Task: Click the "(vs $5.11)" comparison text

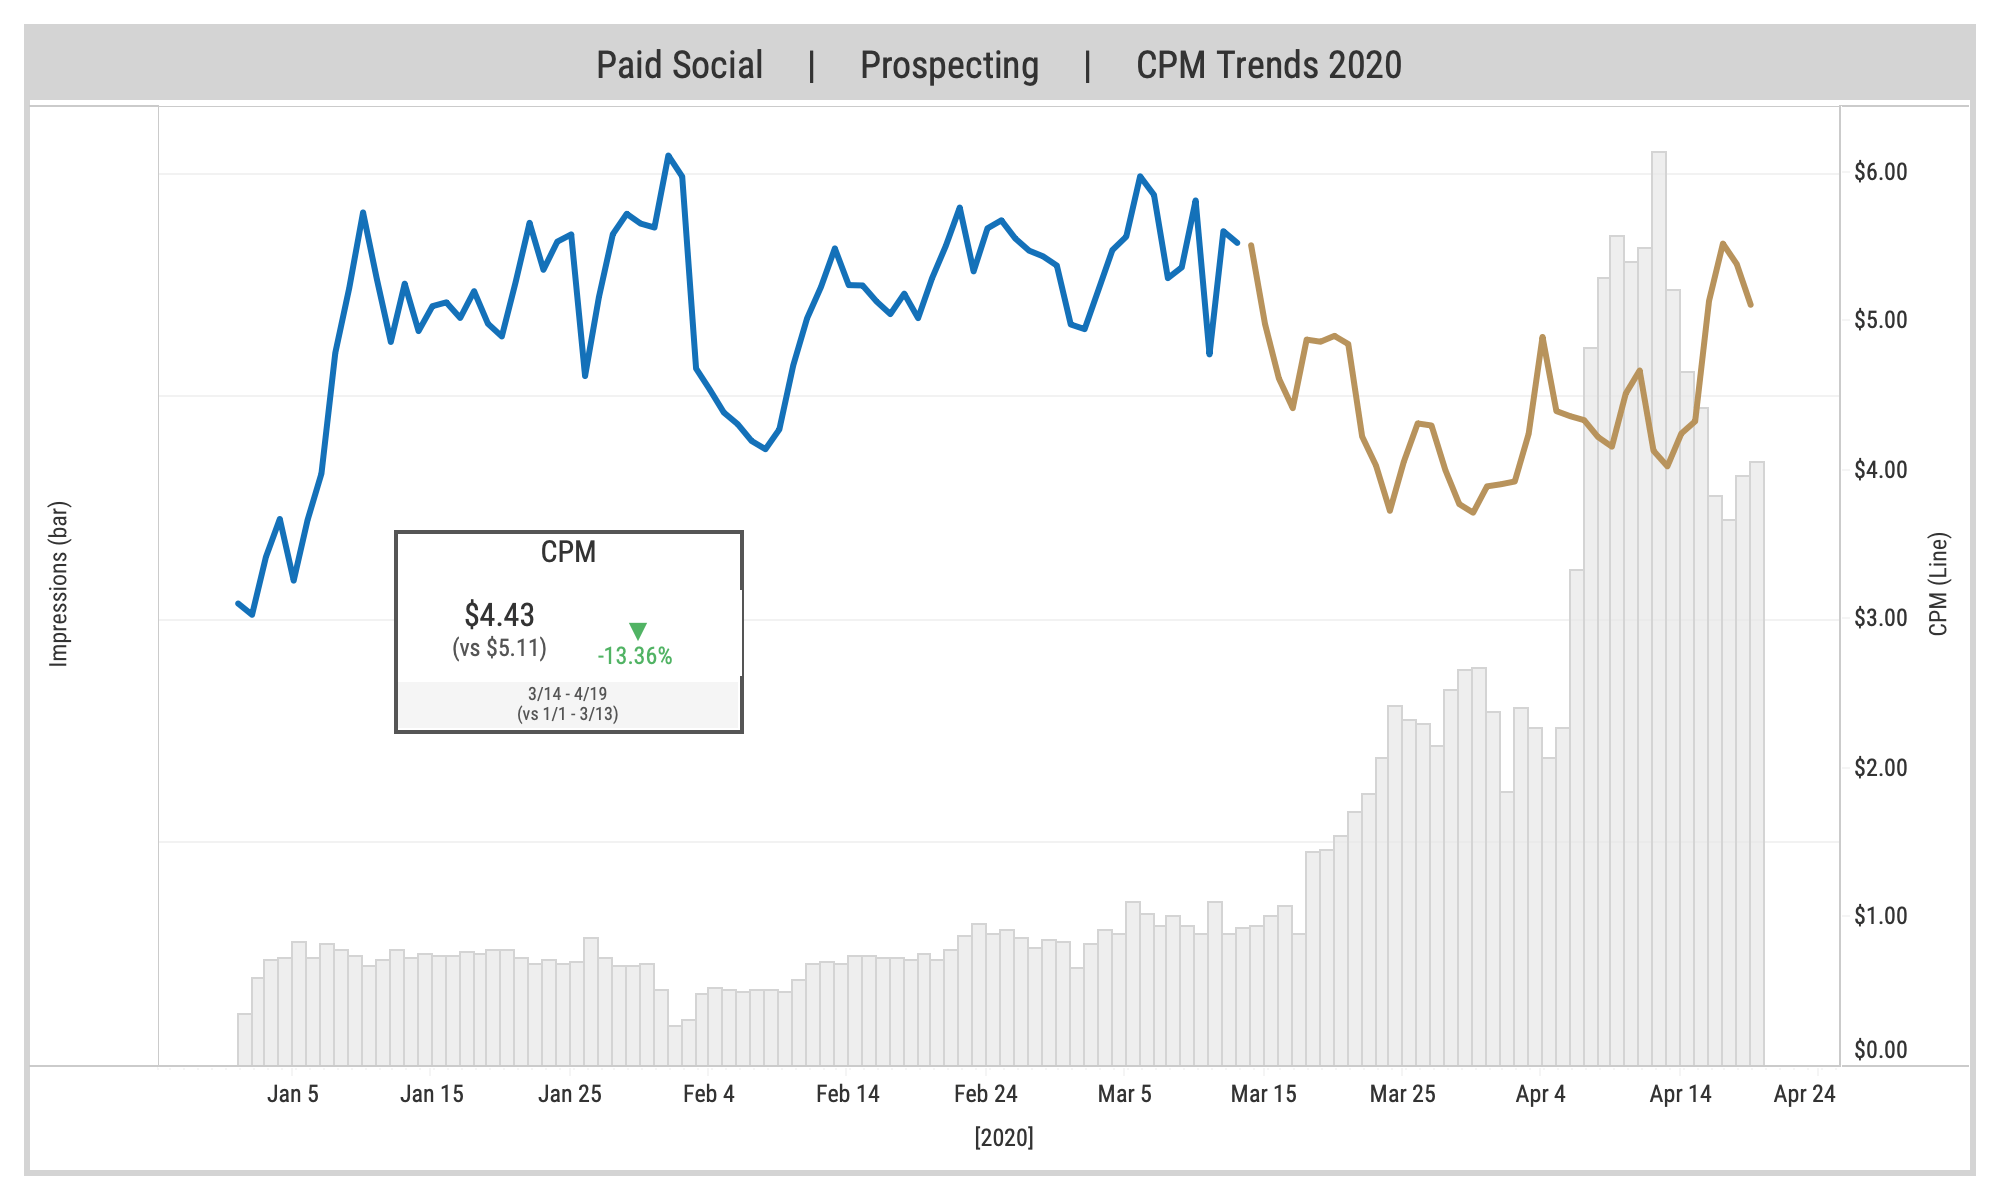Action: 499,648
